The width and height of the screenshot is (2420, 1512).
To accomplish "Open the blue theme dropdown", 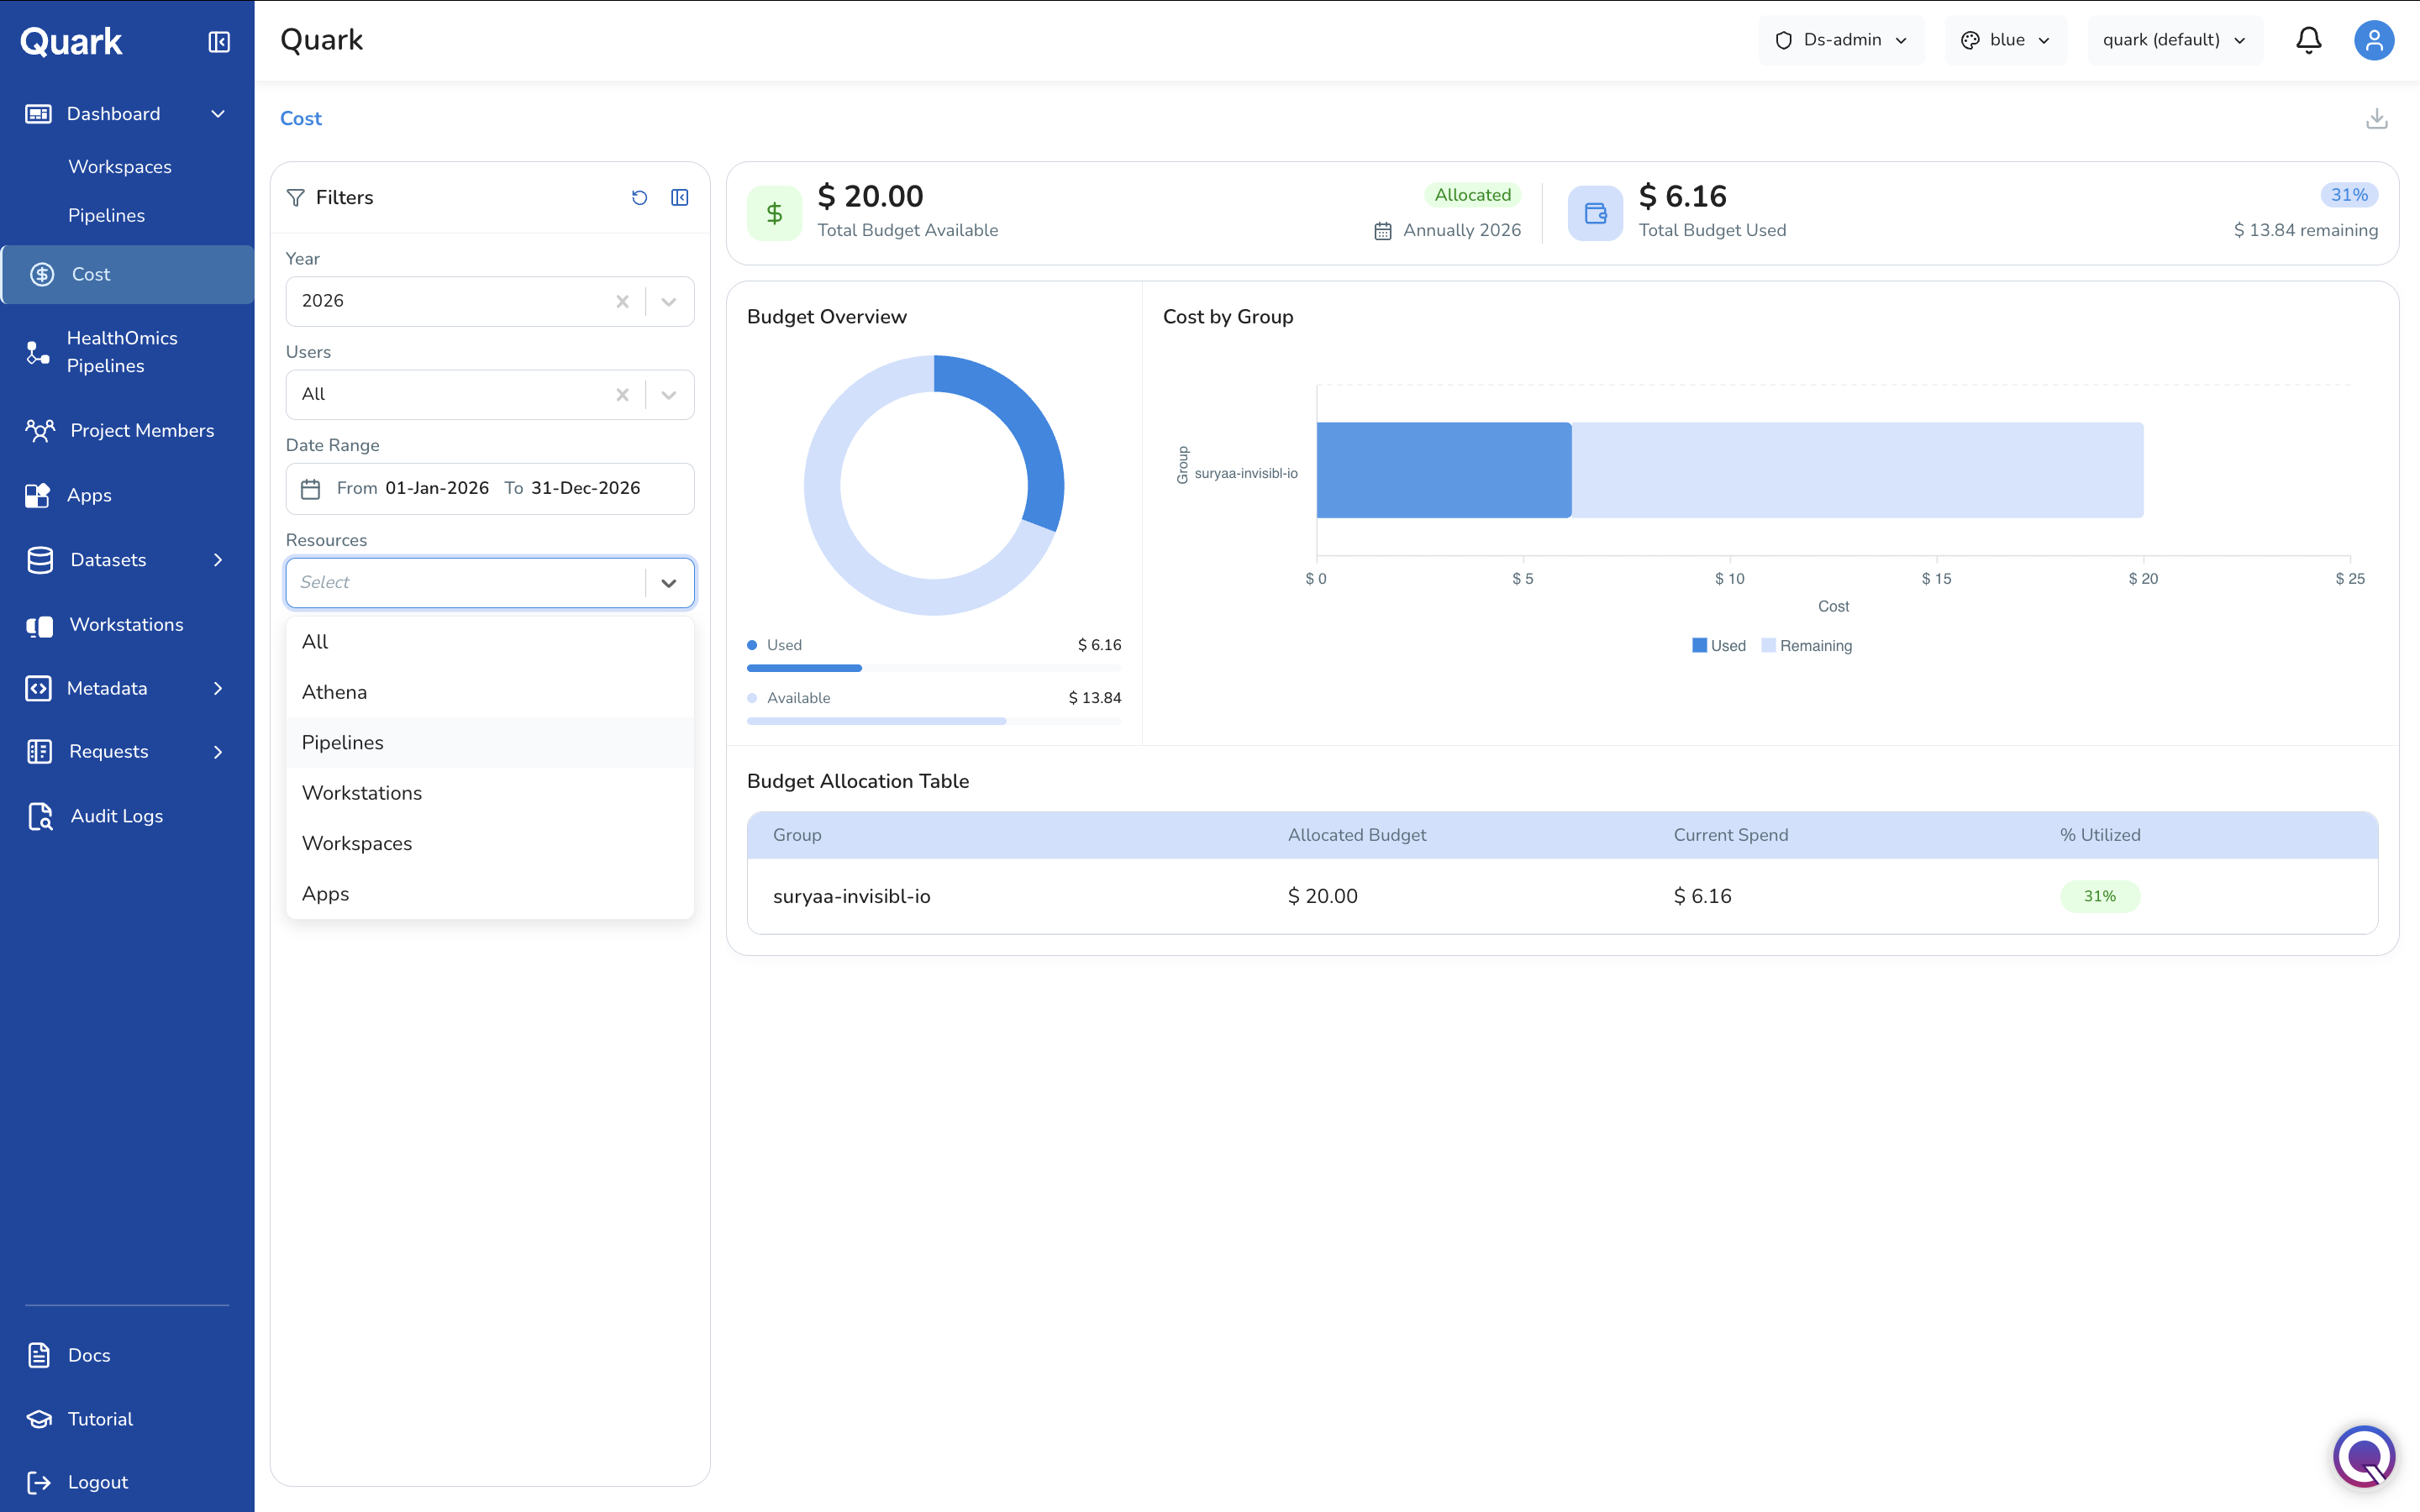I will tap(2006, 40).
